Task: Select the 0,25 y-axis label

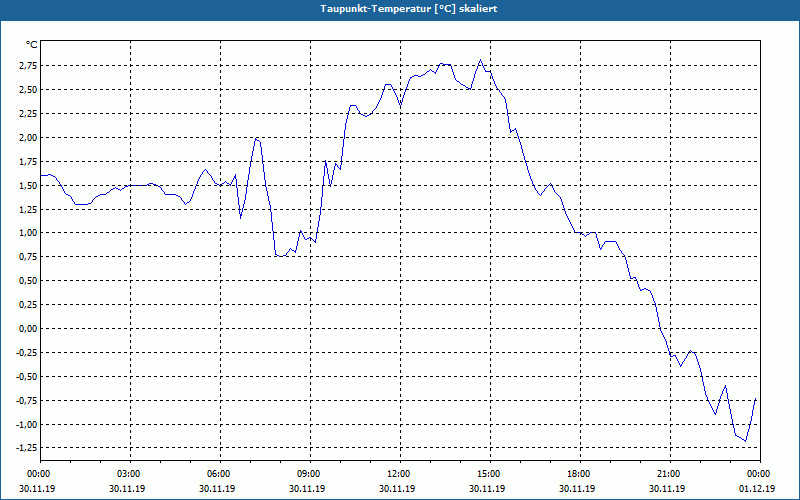Action: pyautogui.click(x=28, y=305)
